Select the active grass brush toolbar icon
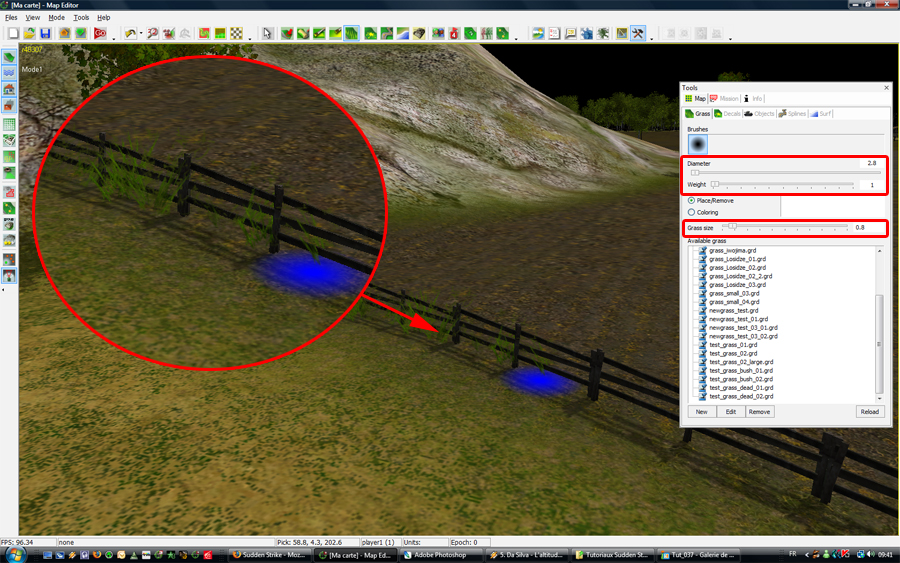Screen dimensions: 900x563 (x=352, y=33)
